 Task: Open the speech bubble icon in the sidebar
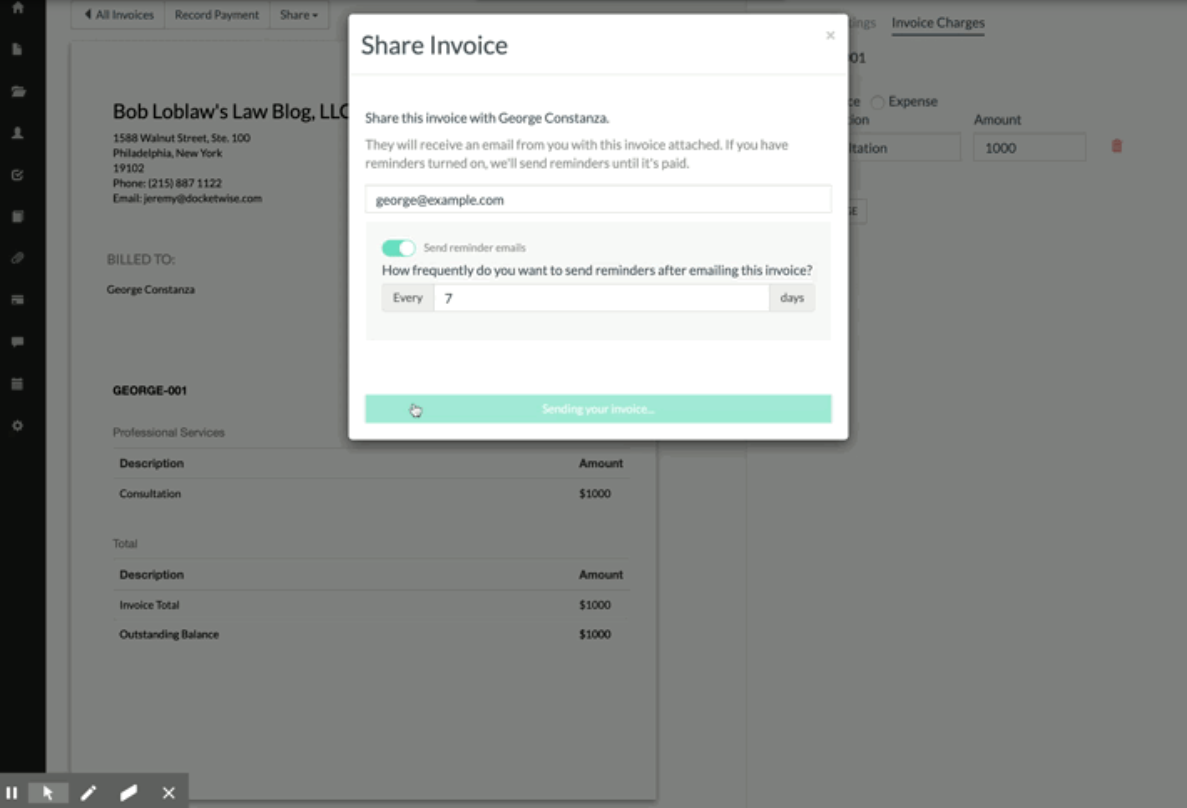click(x=17, y=342)
